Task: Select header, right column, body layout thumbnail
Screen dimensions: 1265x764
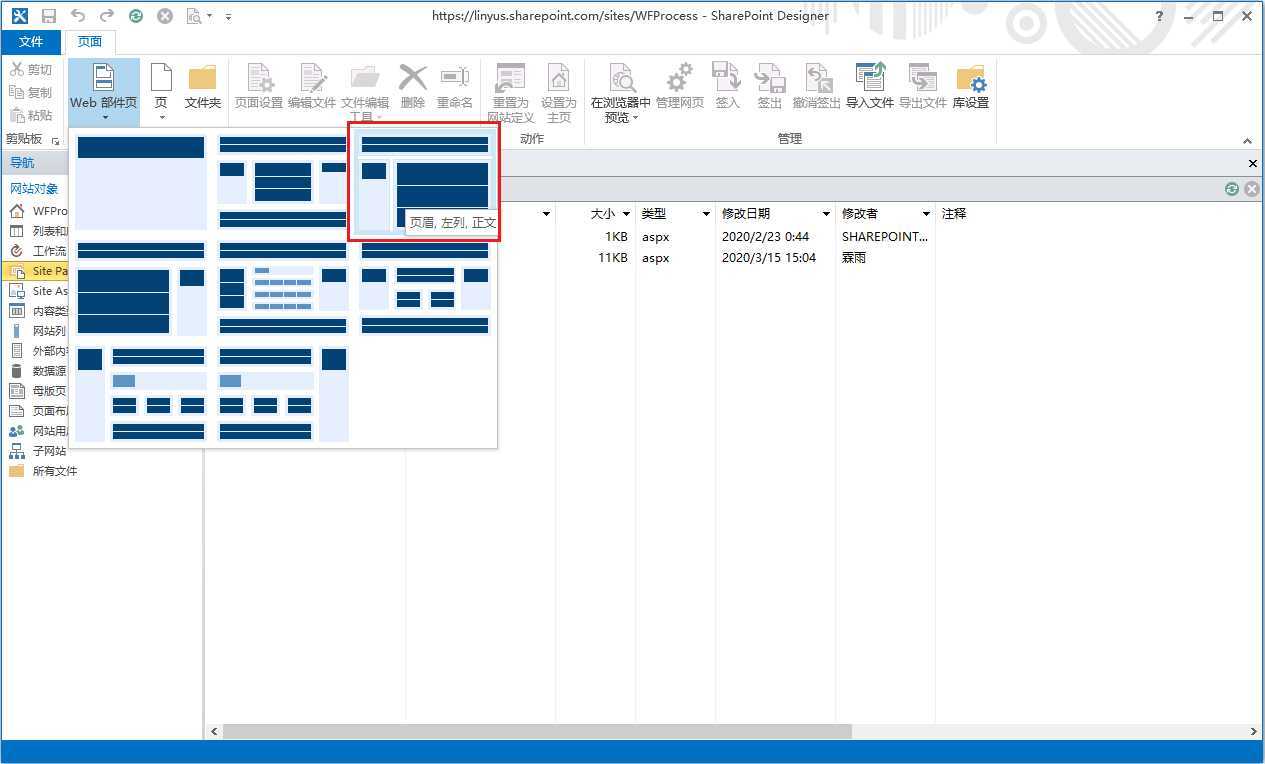Action: pos(141,289)
